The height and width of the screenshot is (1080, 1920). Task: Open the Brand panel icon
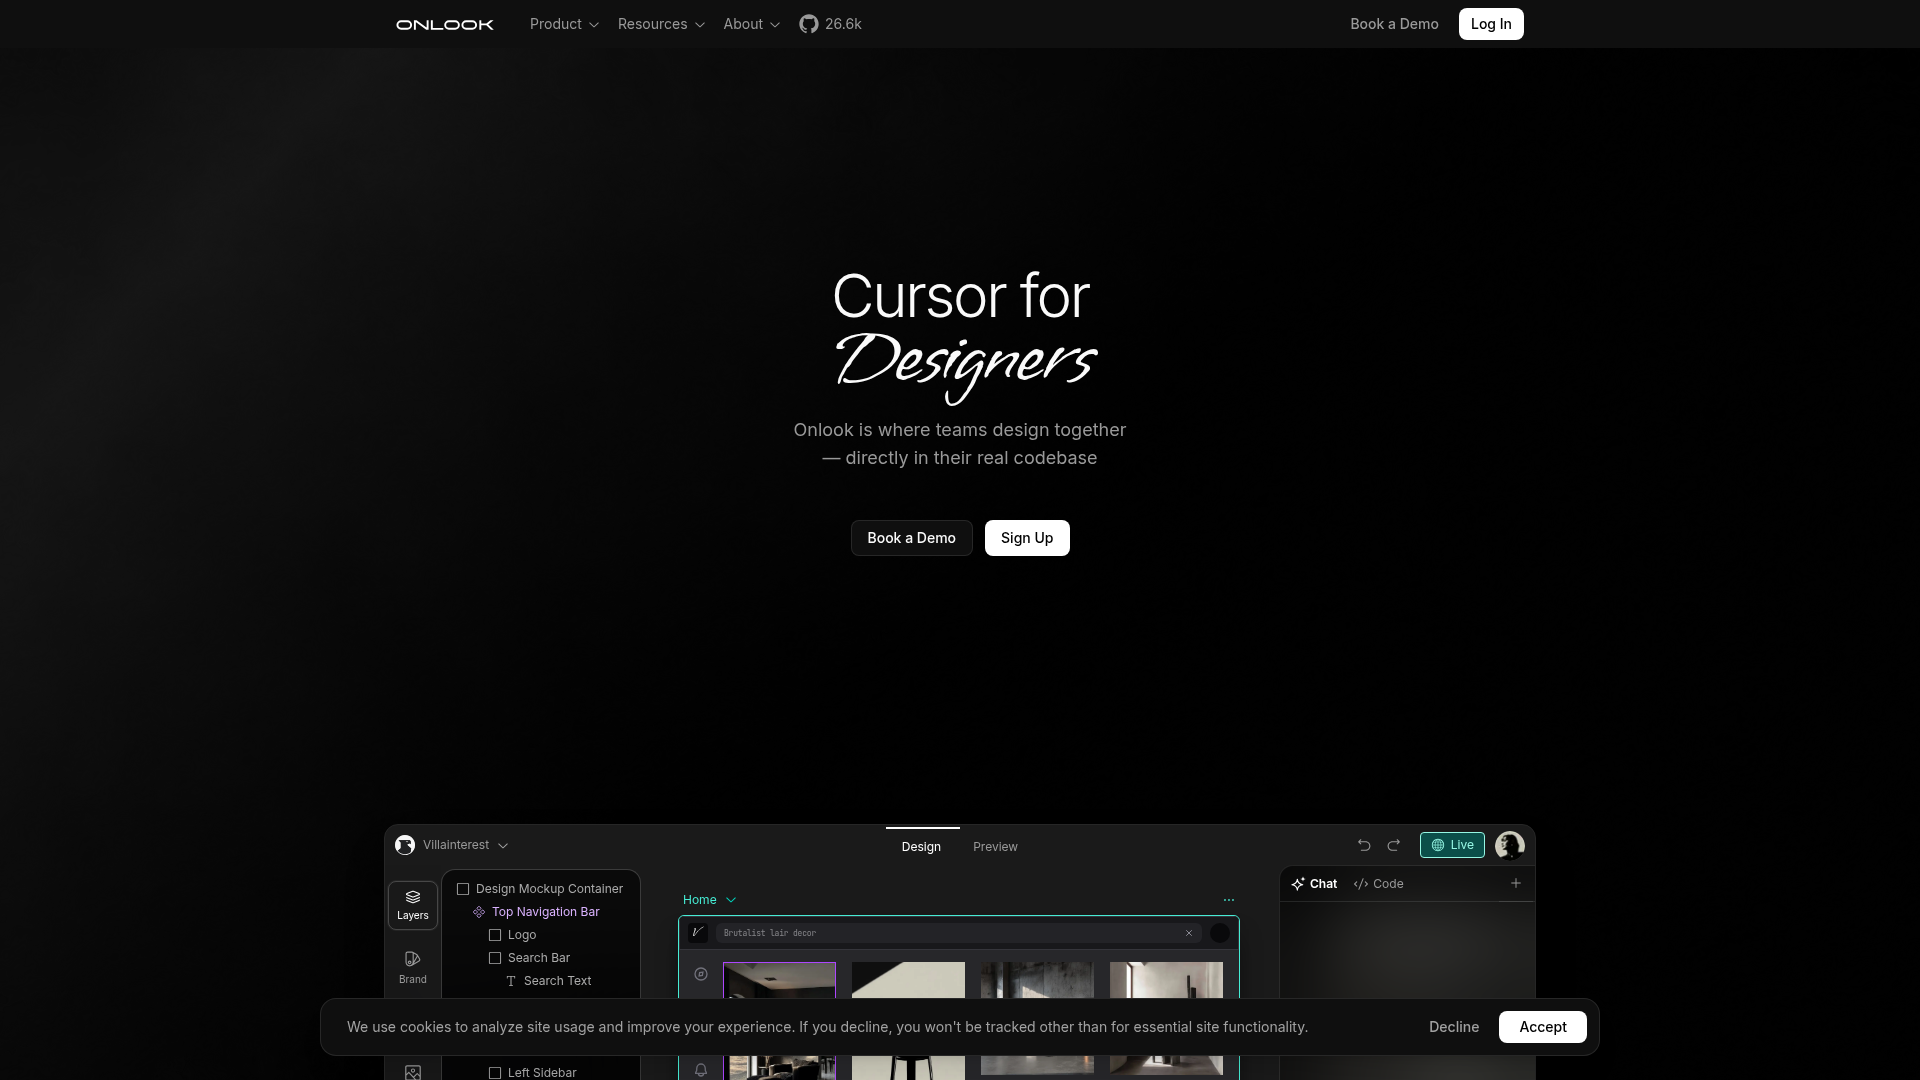(413, 968)
